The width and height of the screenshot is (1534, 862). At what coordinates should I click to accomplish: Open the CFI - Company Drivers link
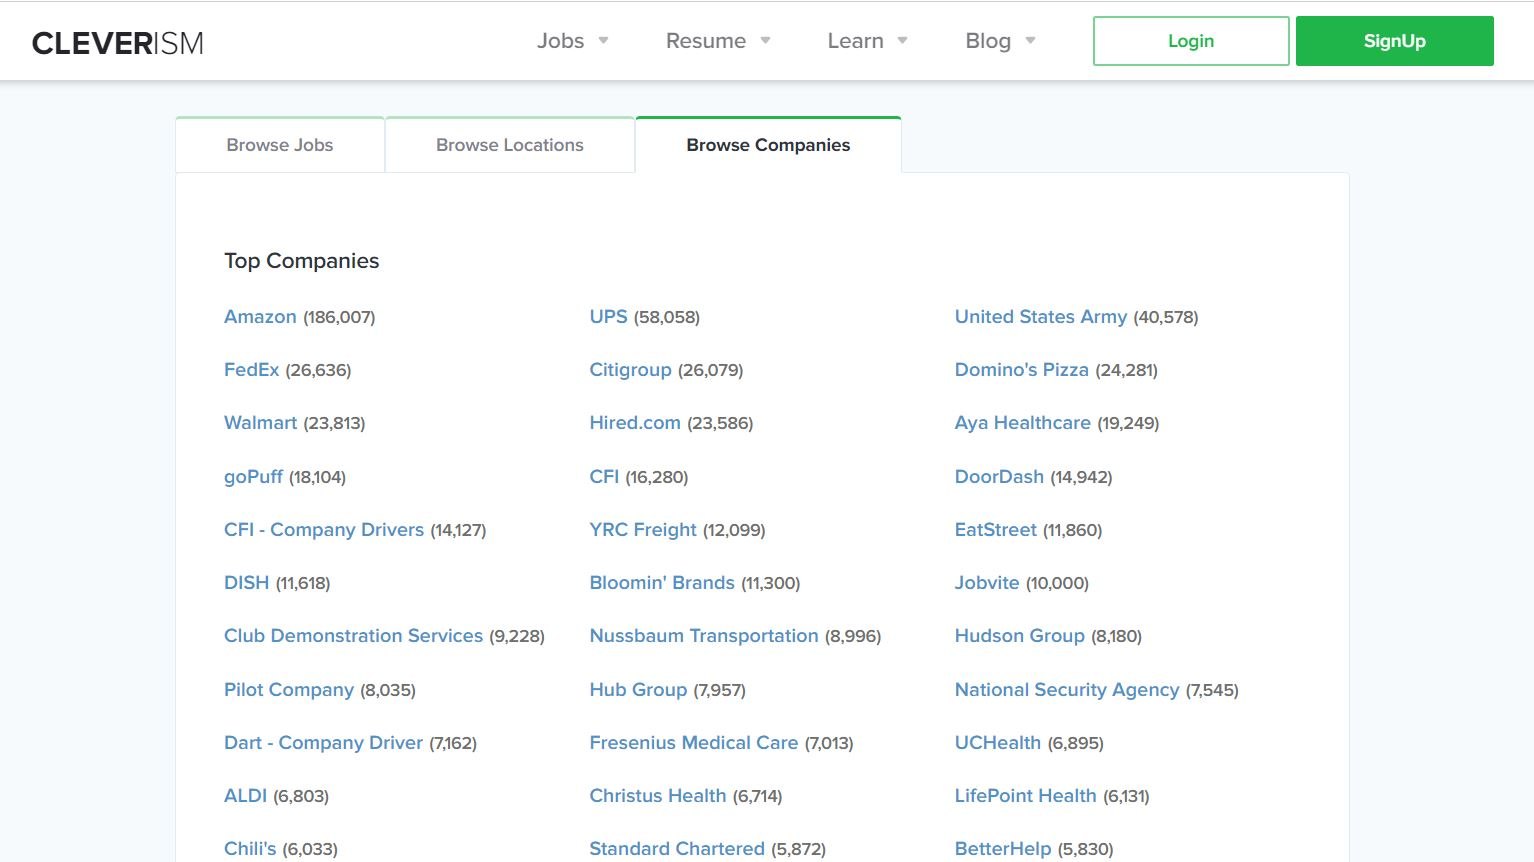(x=324, y=530)
